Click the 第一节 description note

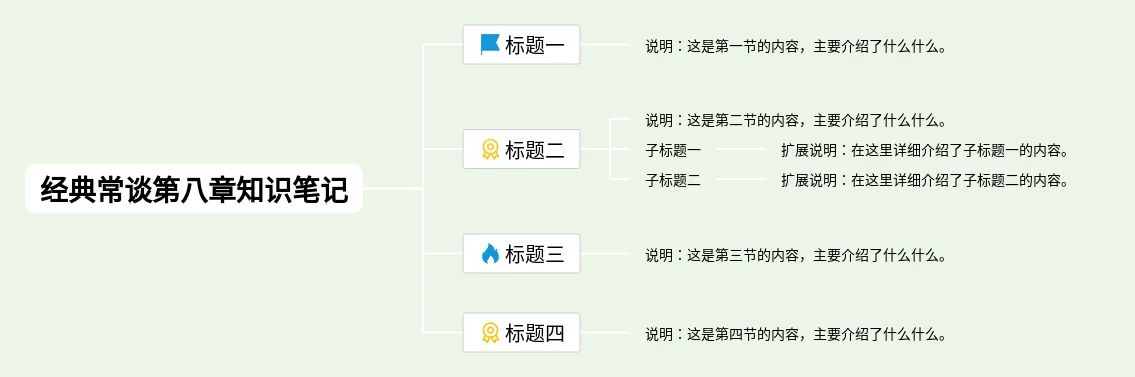click(796, 47)
